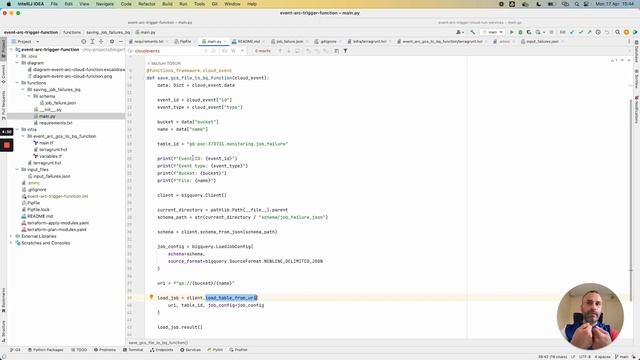Hide the Project panel with minus icon
The image size is (640, 360).
(x=120, y=41)
